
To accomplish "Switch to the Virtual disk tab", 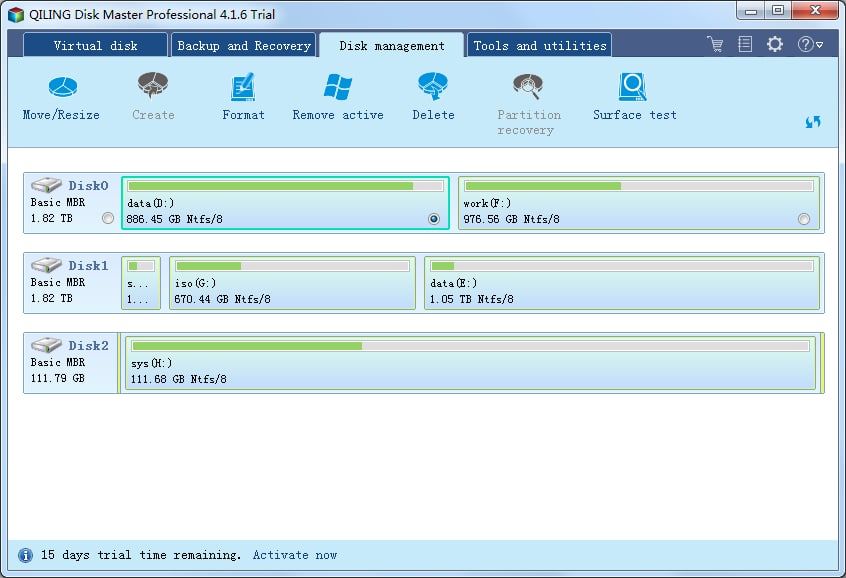I will click(95, 45).
